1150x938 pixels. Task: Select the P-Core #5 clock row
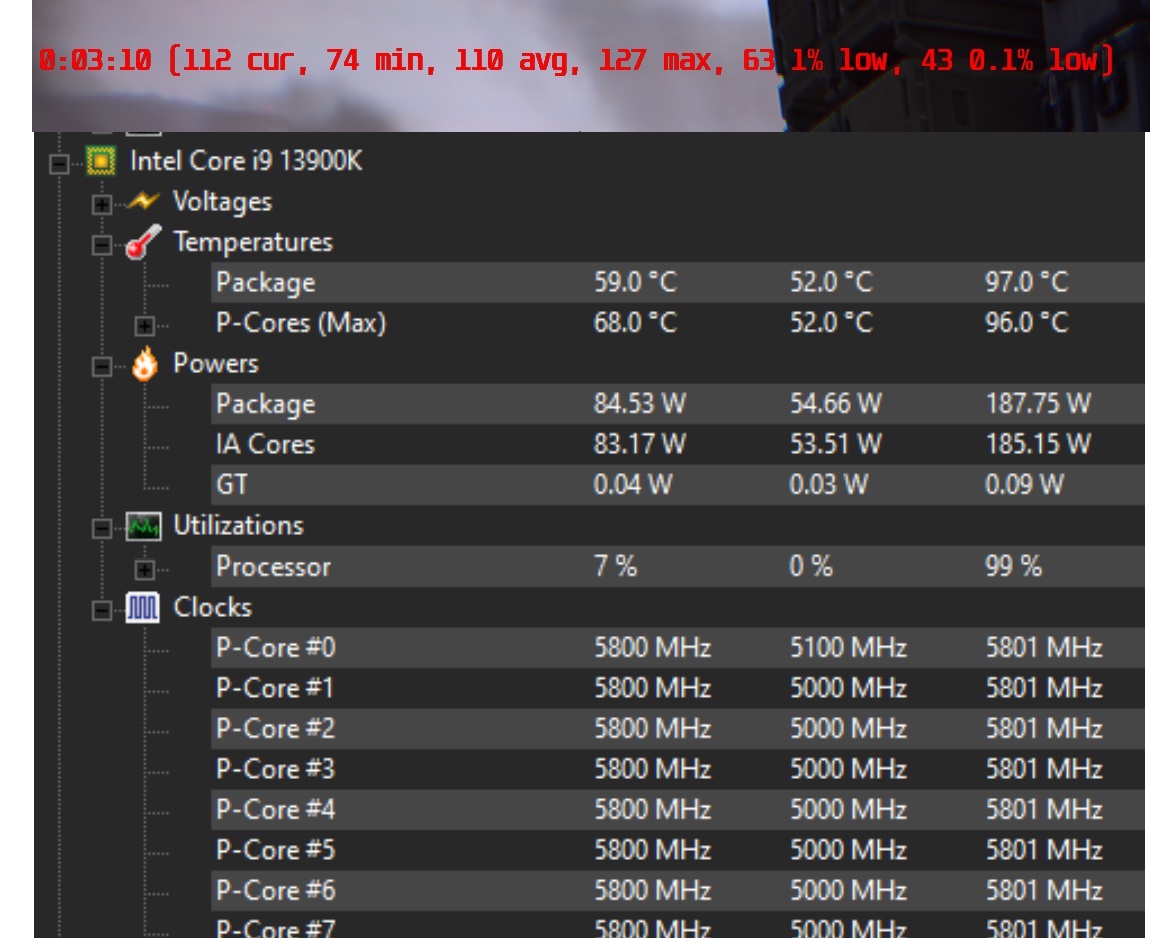tap(678, 850)
